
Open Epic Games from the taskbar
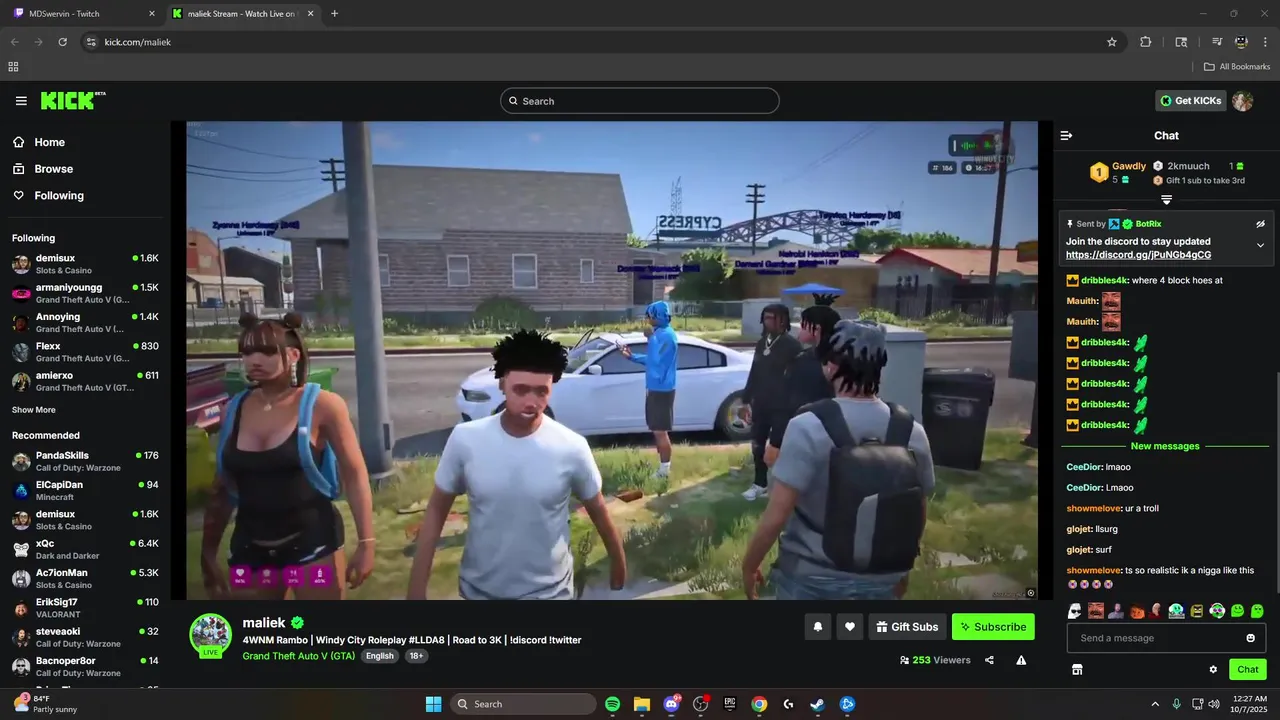[x=730, y=704]
